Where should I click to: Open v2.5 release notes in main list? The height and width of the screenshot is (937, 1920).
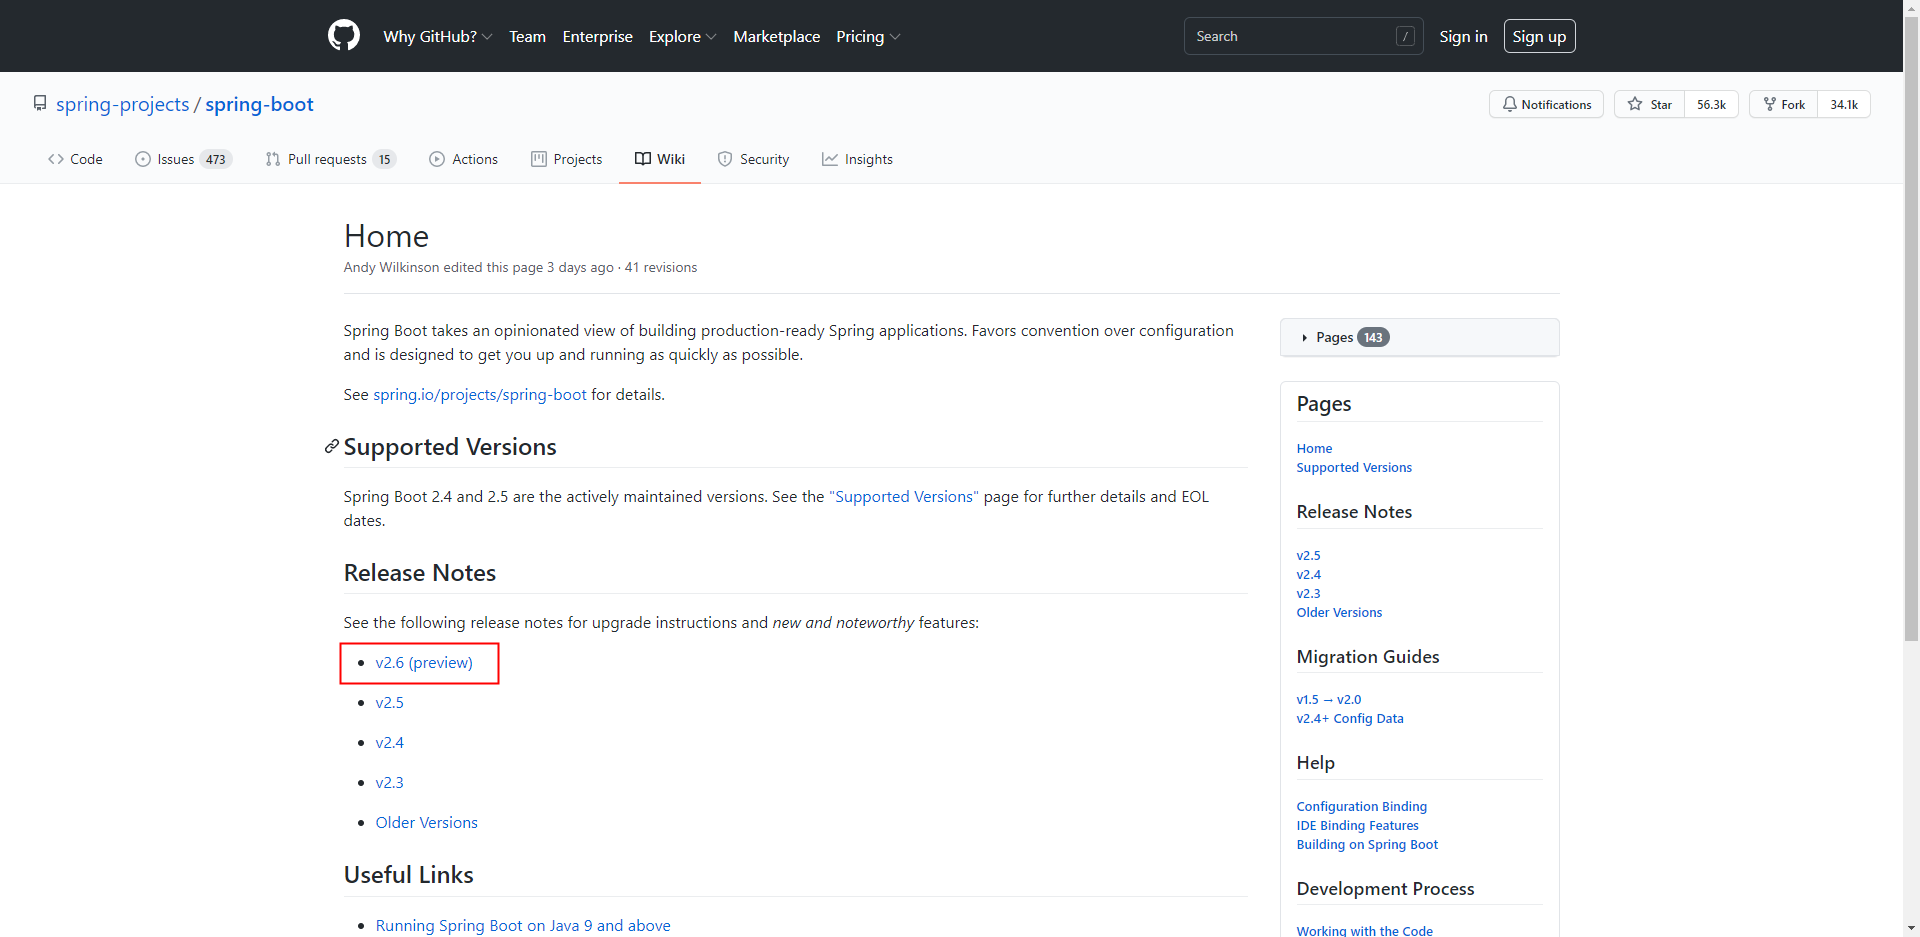(390, 703)
